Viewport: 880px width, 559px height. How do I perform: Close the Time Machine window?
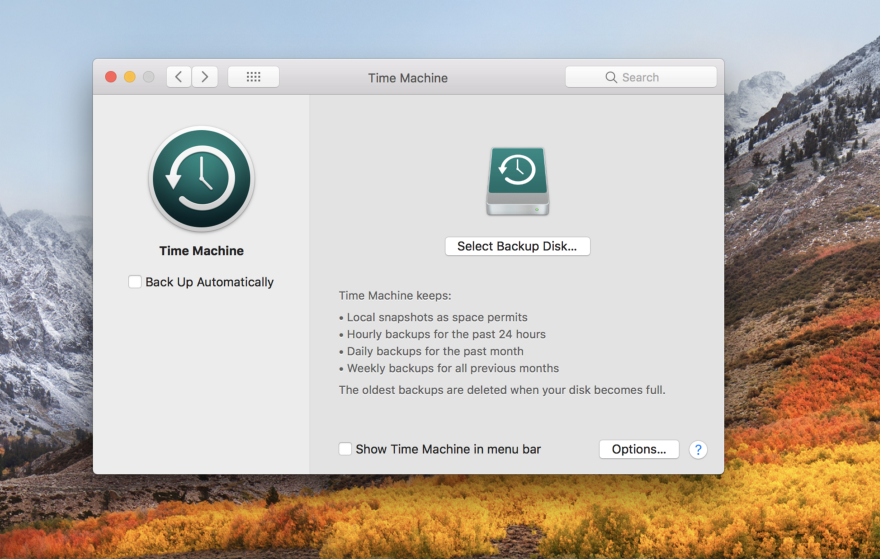click(x=111, y=77)
